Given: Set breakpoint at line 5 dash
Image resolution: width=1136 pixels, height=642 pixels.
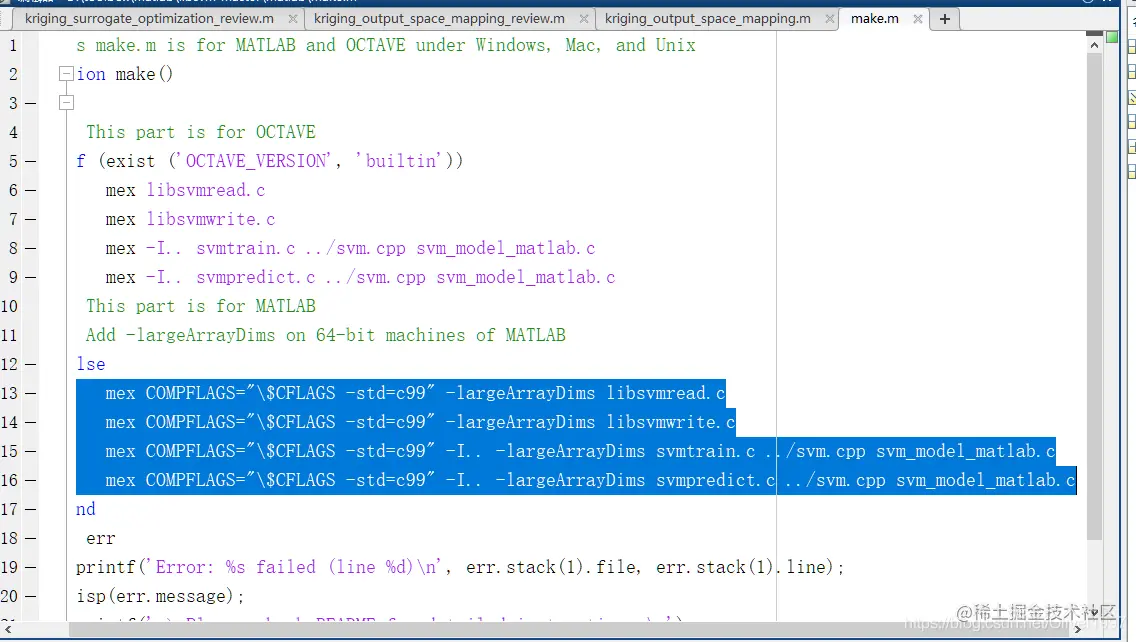Looking at the screenshot, I should click(30, 162).
